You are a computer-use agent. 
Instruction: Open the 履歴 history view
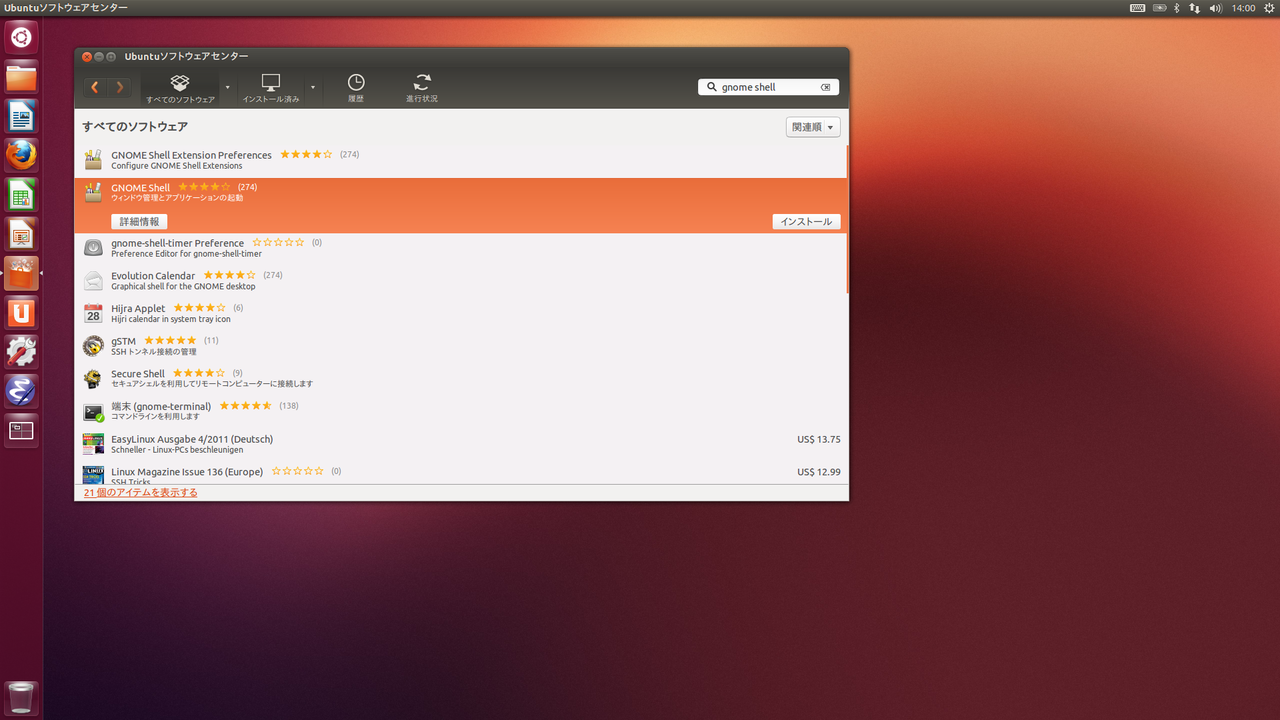[x=356, y=88]
